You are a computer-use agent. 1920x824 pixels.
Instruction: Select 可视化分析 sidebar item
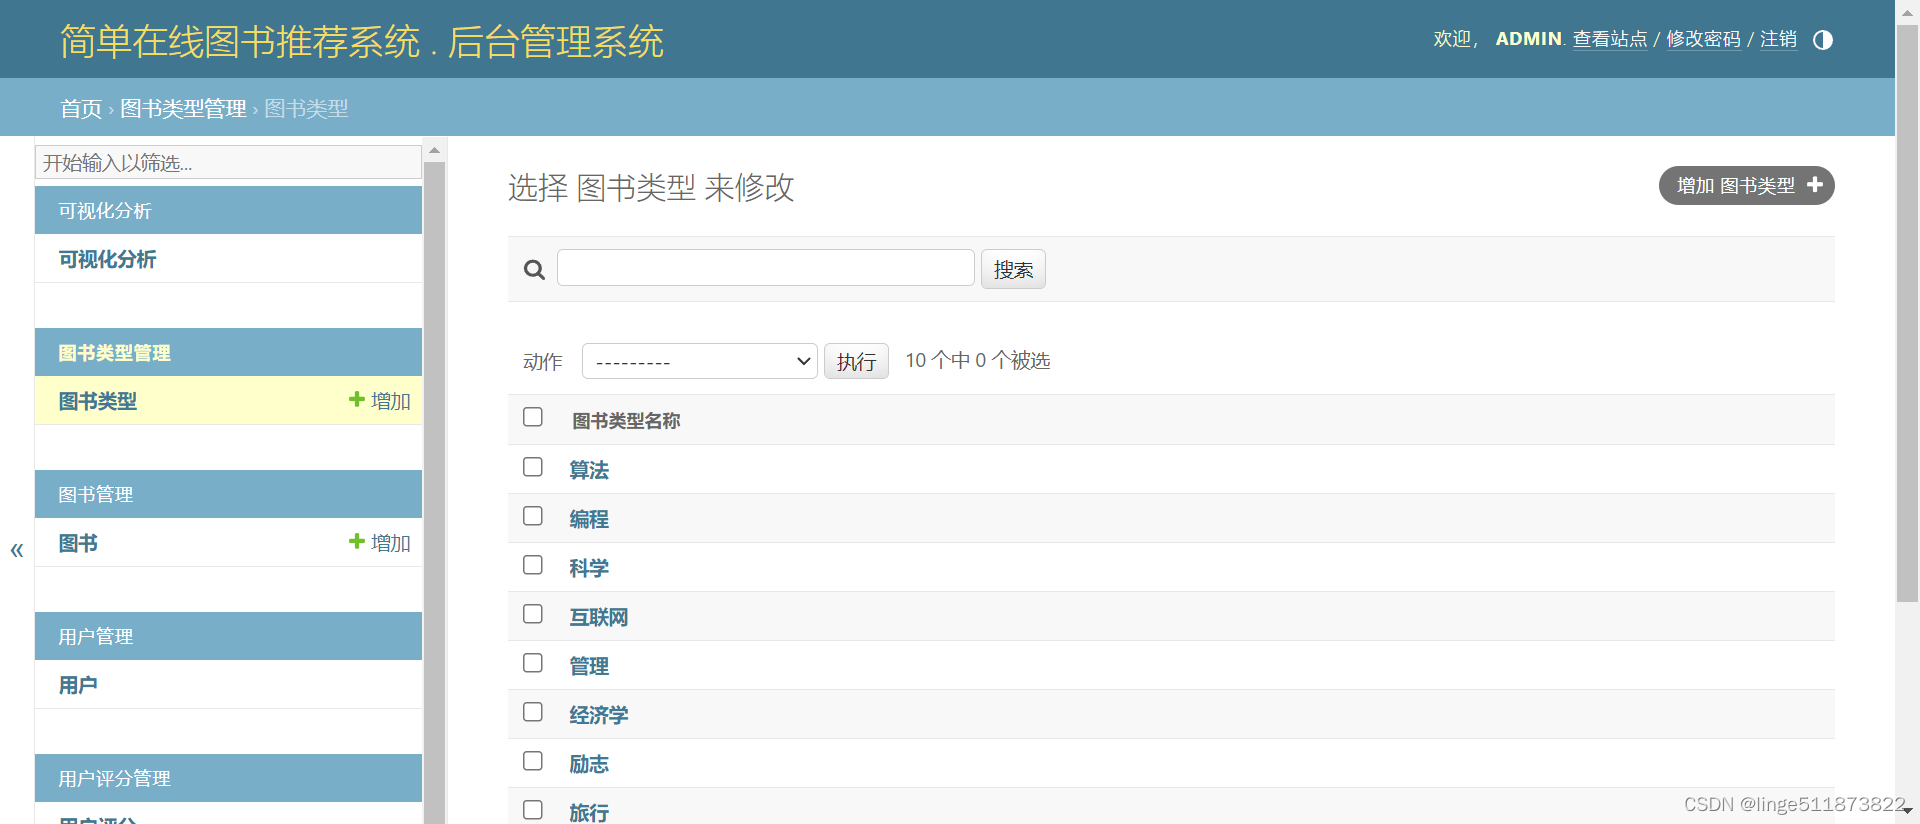point(107,259)
